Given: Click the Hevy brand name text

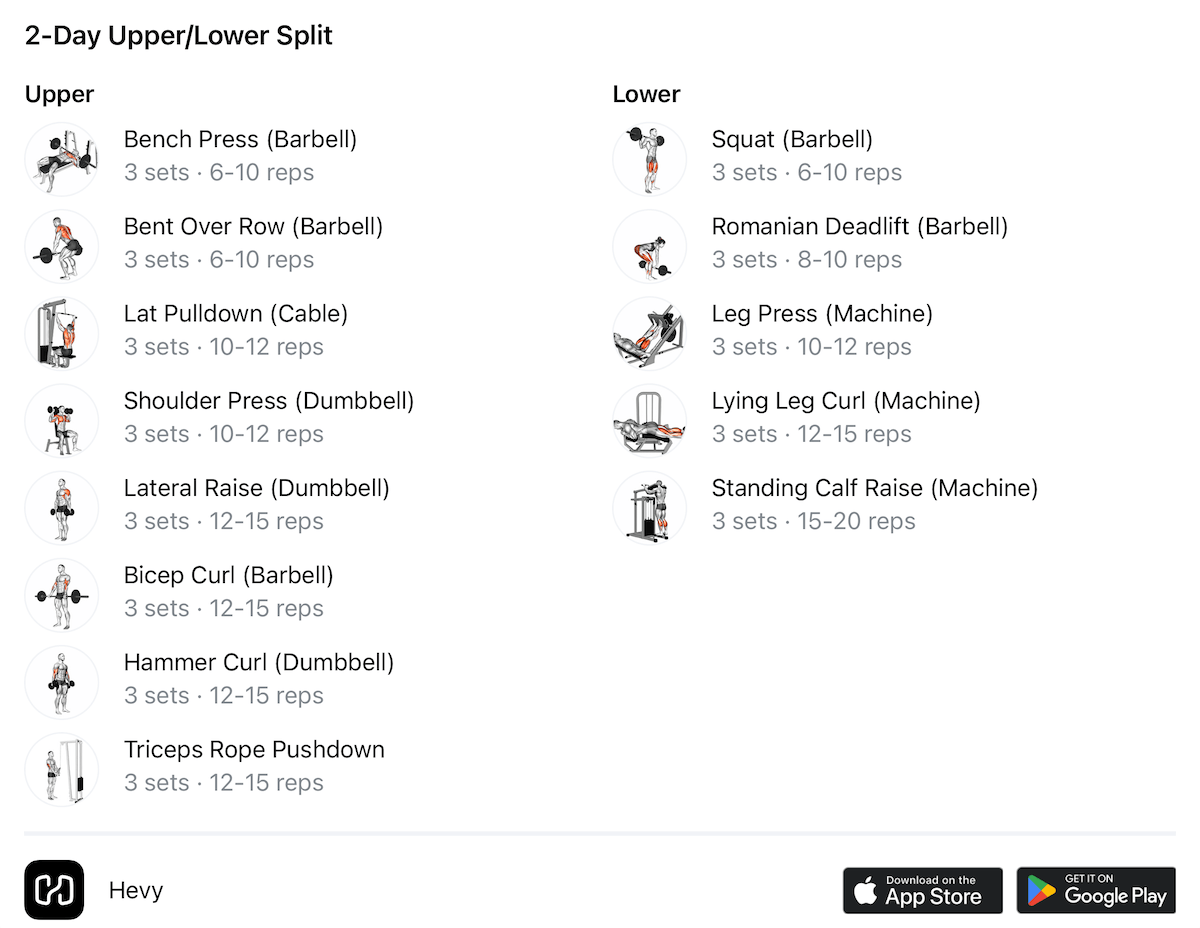Looking at the screenshot, I should [136, 890].
